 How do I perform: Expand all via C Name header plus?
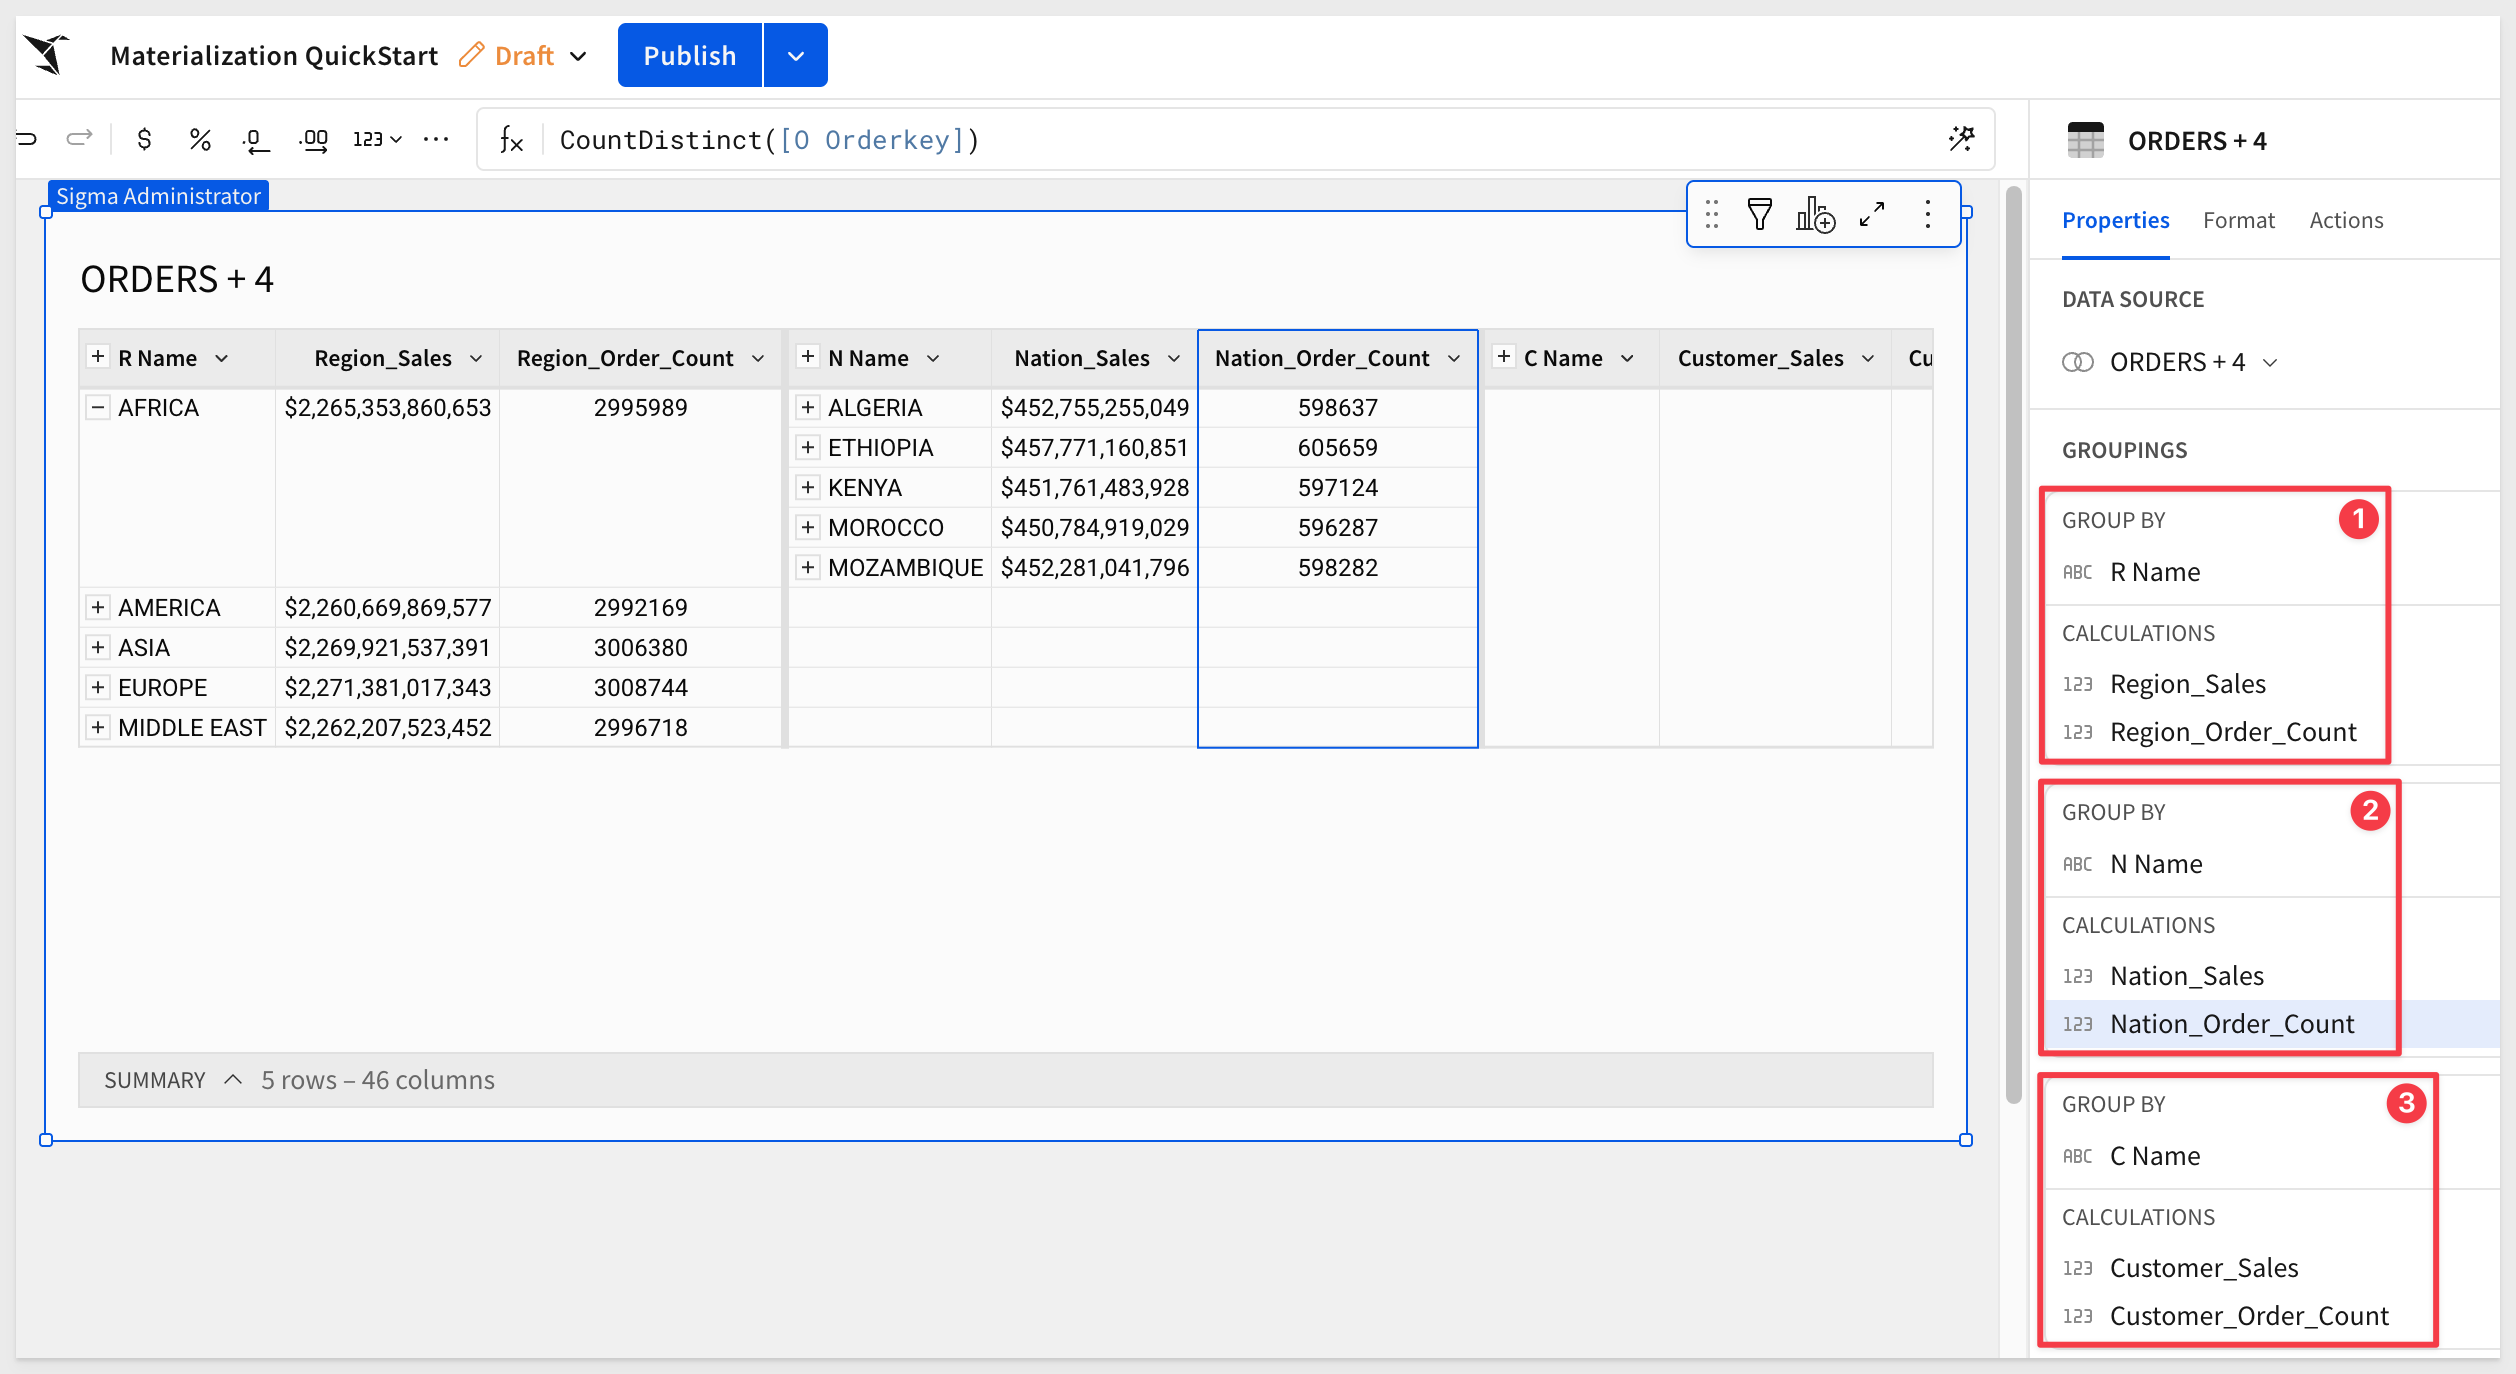1504,357
